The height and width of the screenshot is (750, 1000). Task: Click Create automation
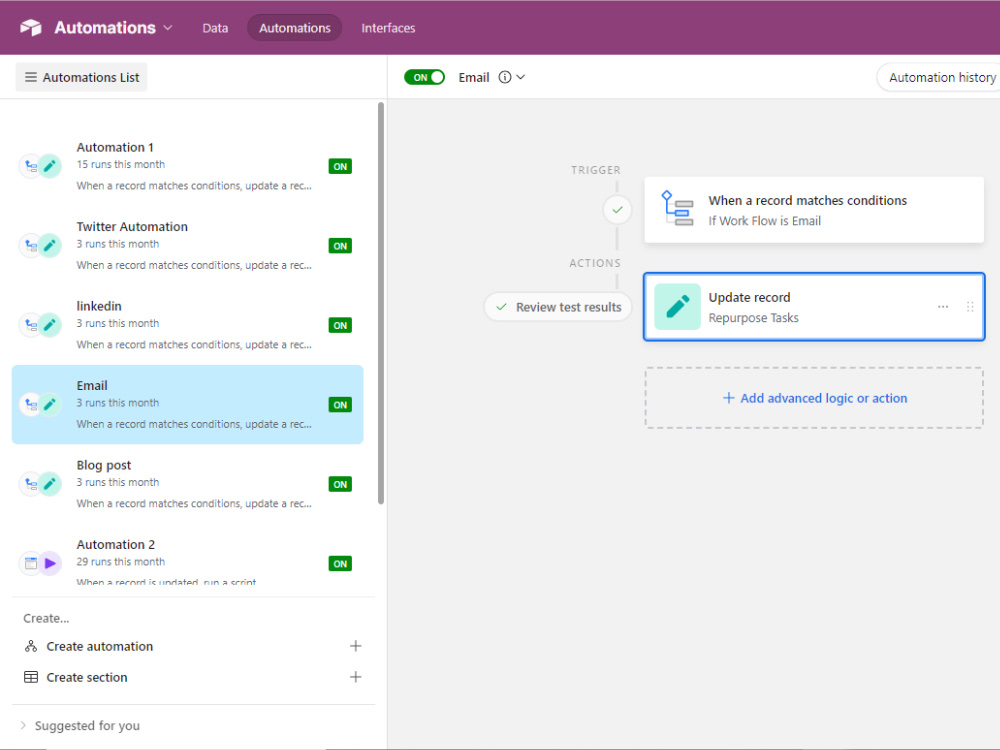click(99, 646)
